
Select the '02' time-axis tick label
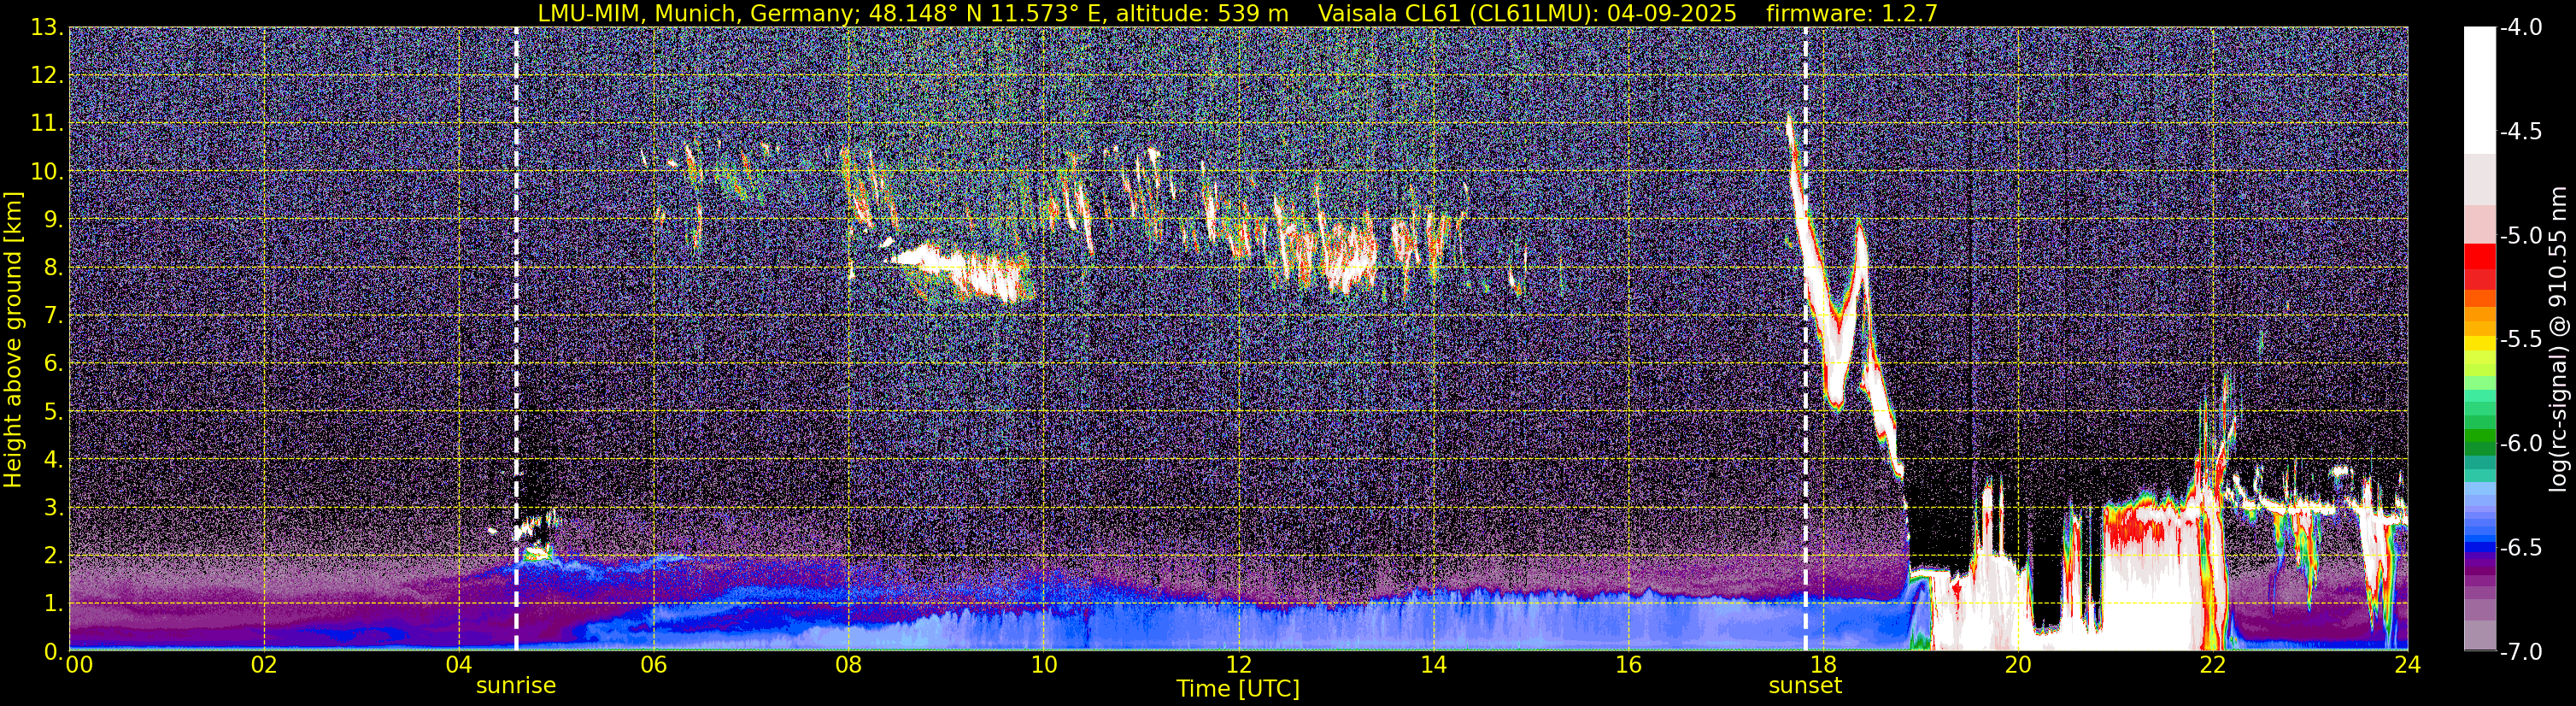pyautogui.click(x=263, y=666)
